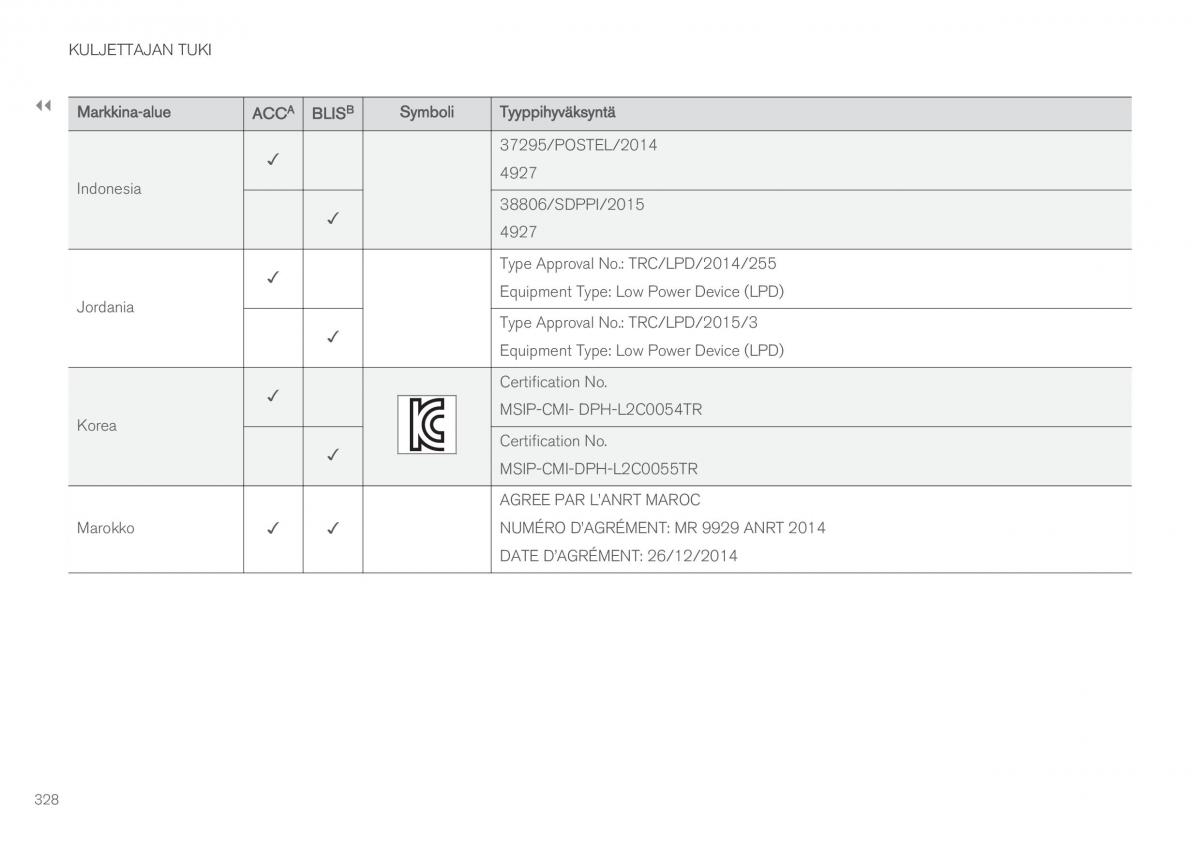Click the ACC column header

(x=273, y=113)
